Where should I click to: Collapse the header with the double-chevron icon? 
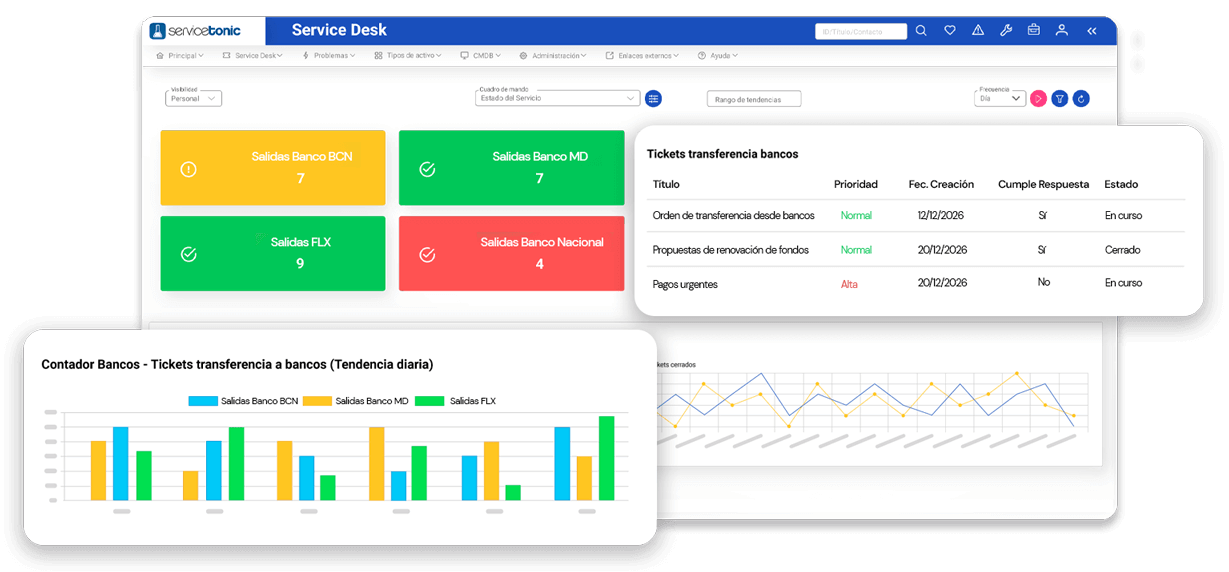point(1092,31)
